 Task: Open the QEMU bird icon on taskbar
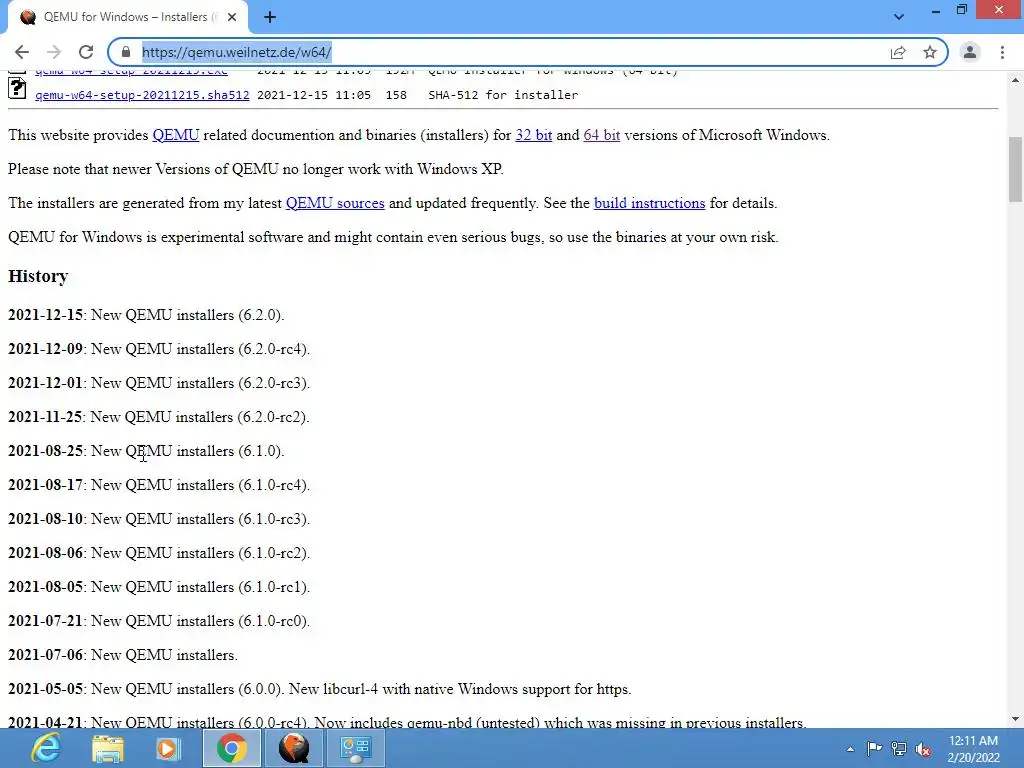tap(294, 748)
